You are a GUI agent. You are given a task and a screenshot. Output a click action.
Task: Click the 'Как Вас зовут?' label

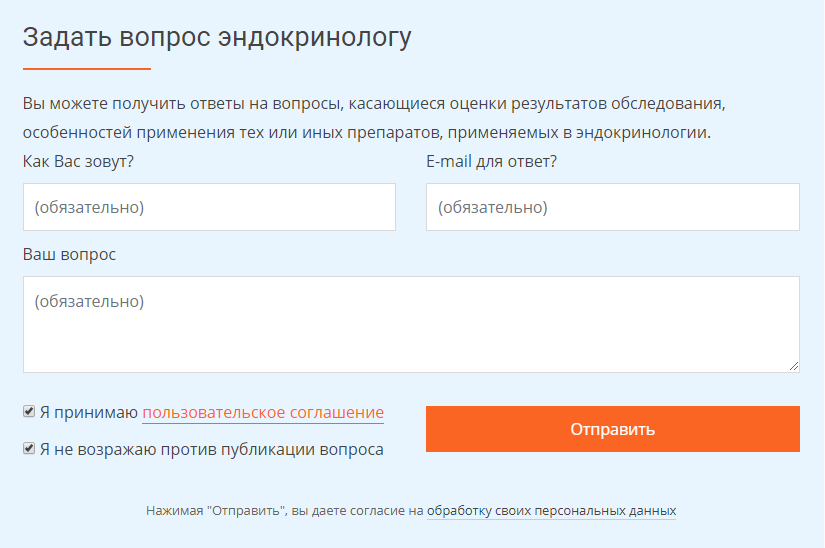point(78,161)
